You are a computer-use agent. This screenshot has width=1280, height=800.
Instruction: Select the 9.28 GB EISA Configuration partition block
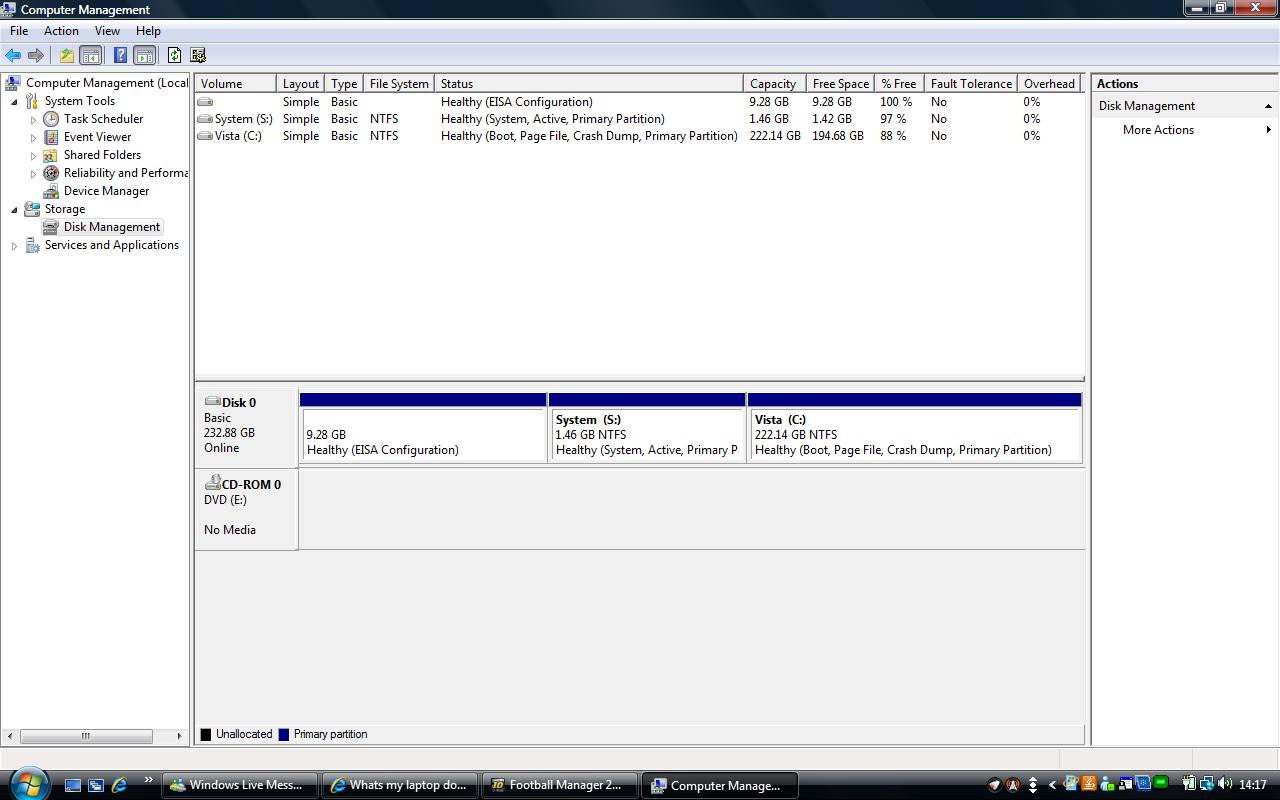pyautogui.click(x=423, y=427)
